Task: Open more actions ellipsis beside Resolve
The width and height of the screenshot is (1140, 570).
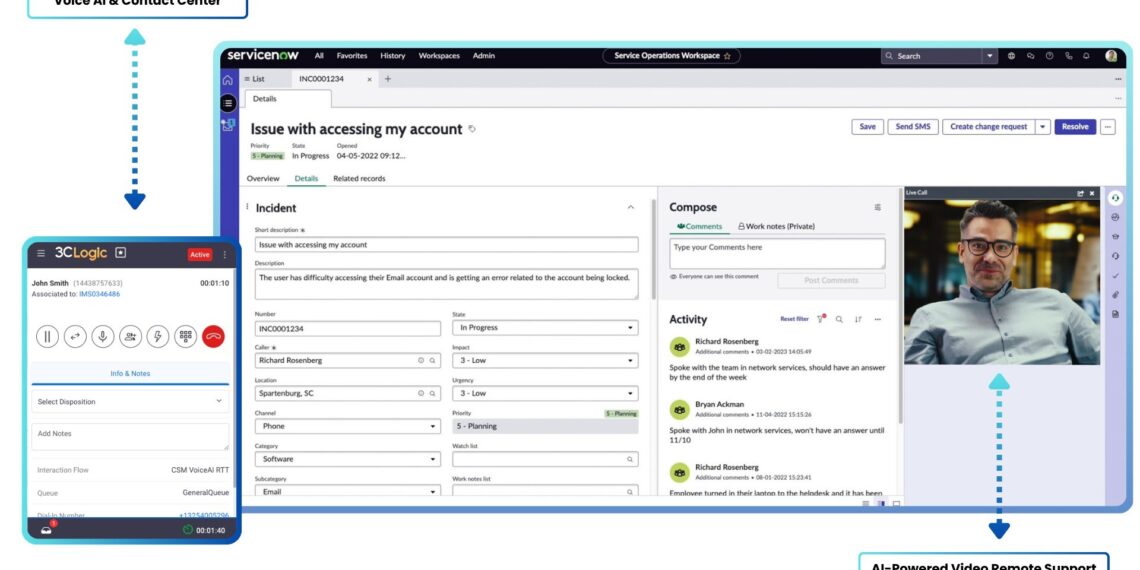Action: [x=1107, y=127]
